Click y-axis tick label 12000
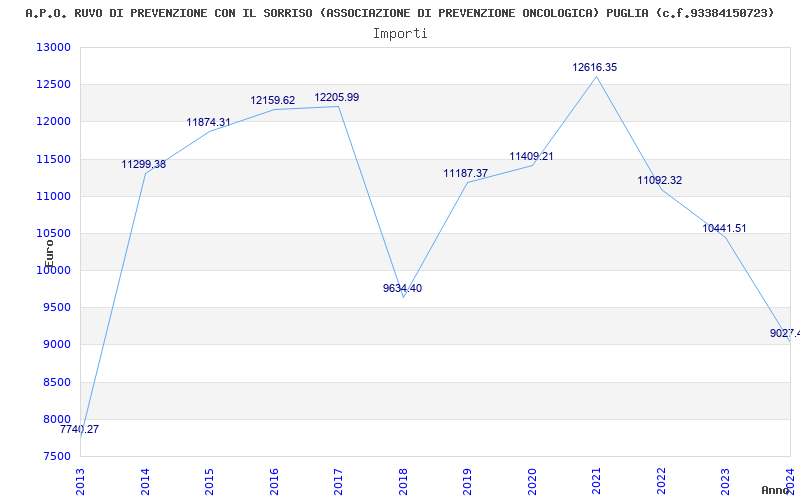Image resolution: width=800 pixels, height=500 pixels. pos(53,122)
